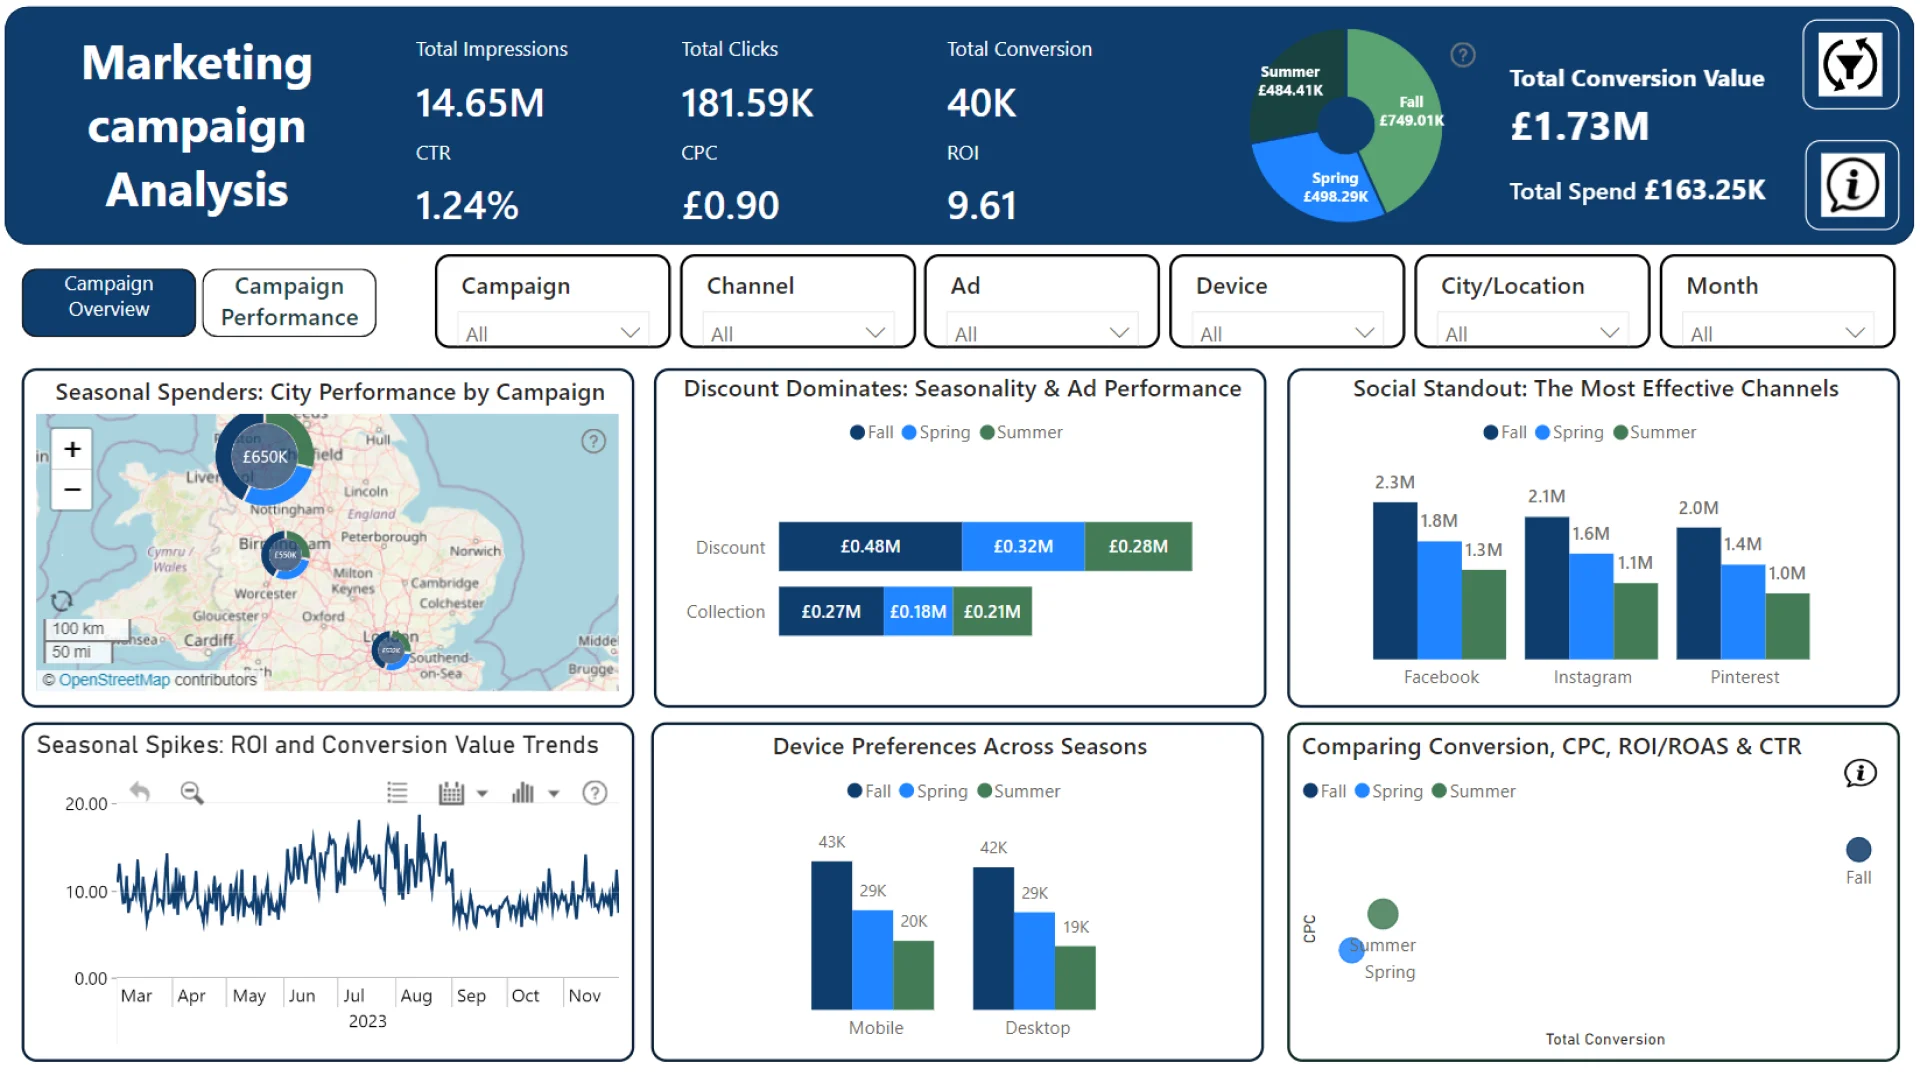
Task: Open the Channel filter dropdown
Action: pyautogui.click(x=798, y=332)
